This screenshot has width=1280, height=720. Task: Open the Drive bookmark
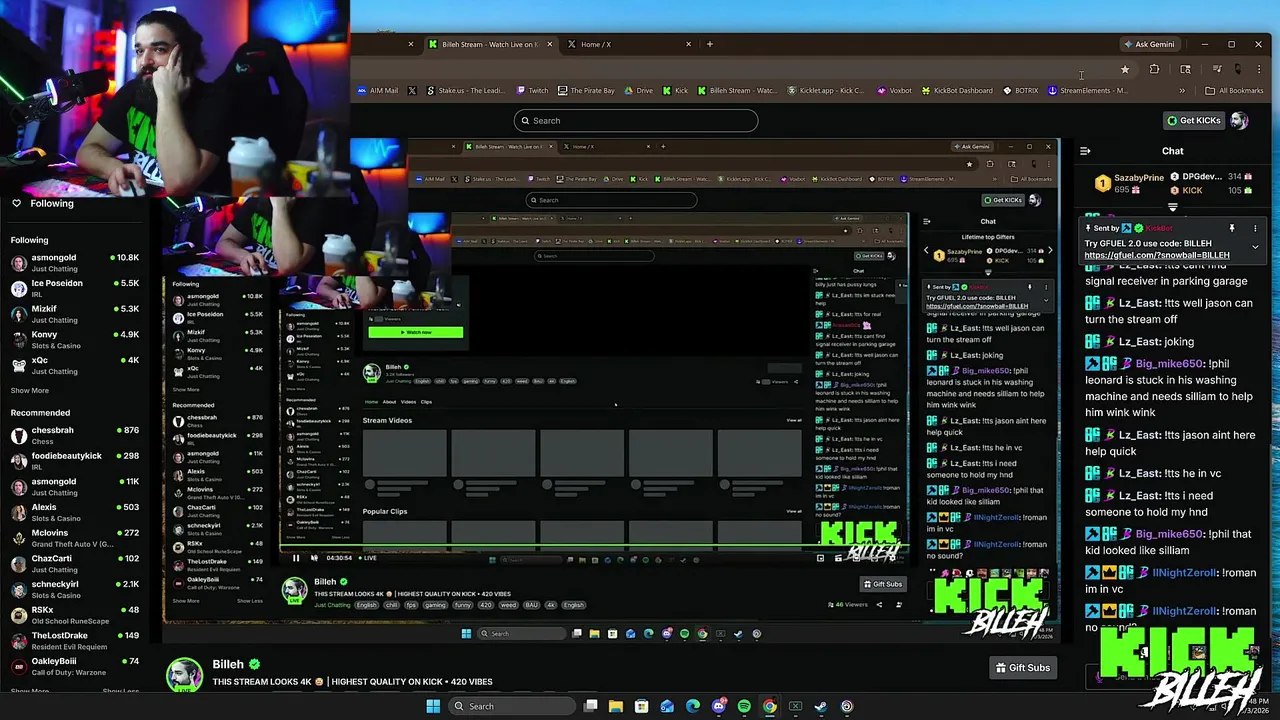click(638, 91)
